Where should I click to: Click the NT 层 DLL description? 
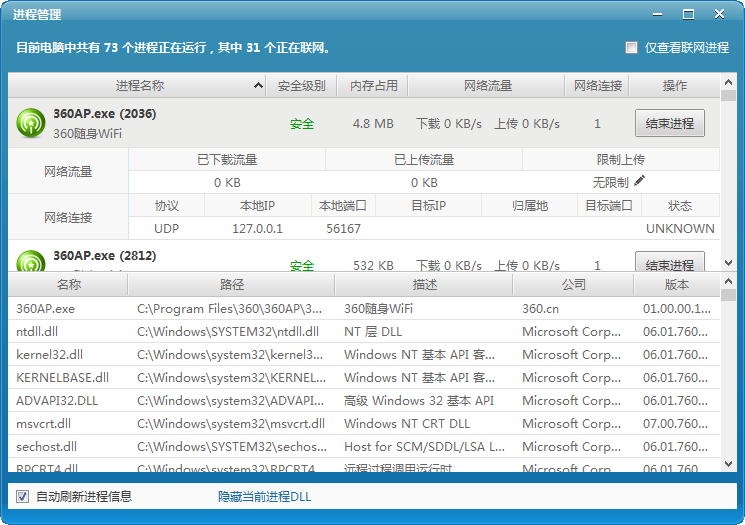[373, 331]
